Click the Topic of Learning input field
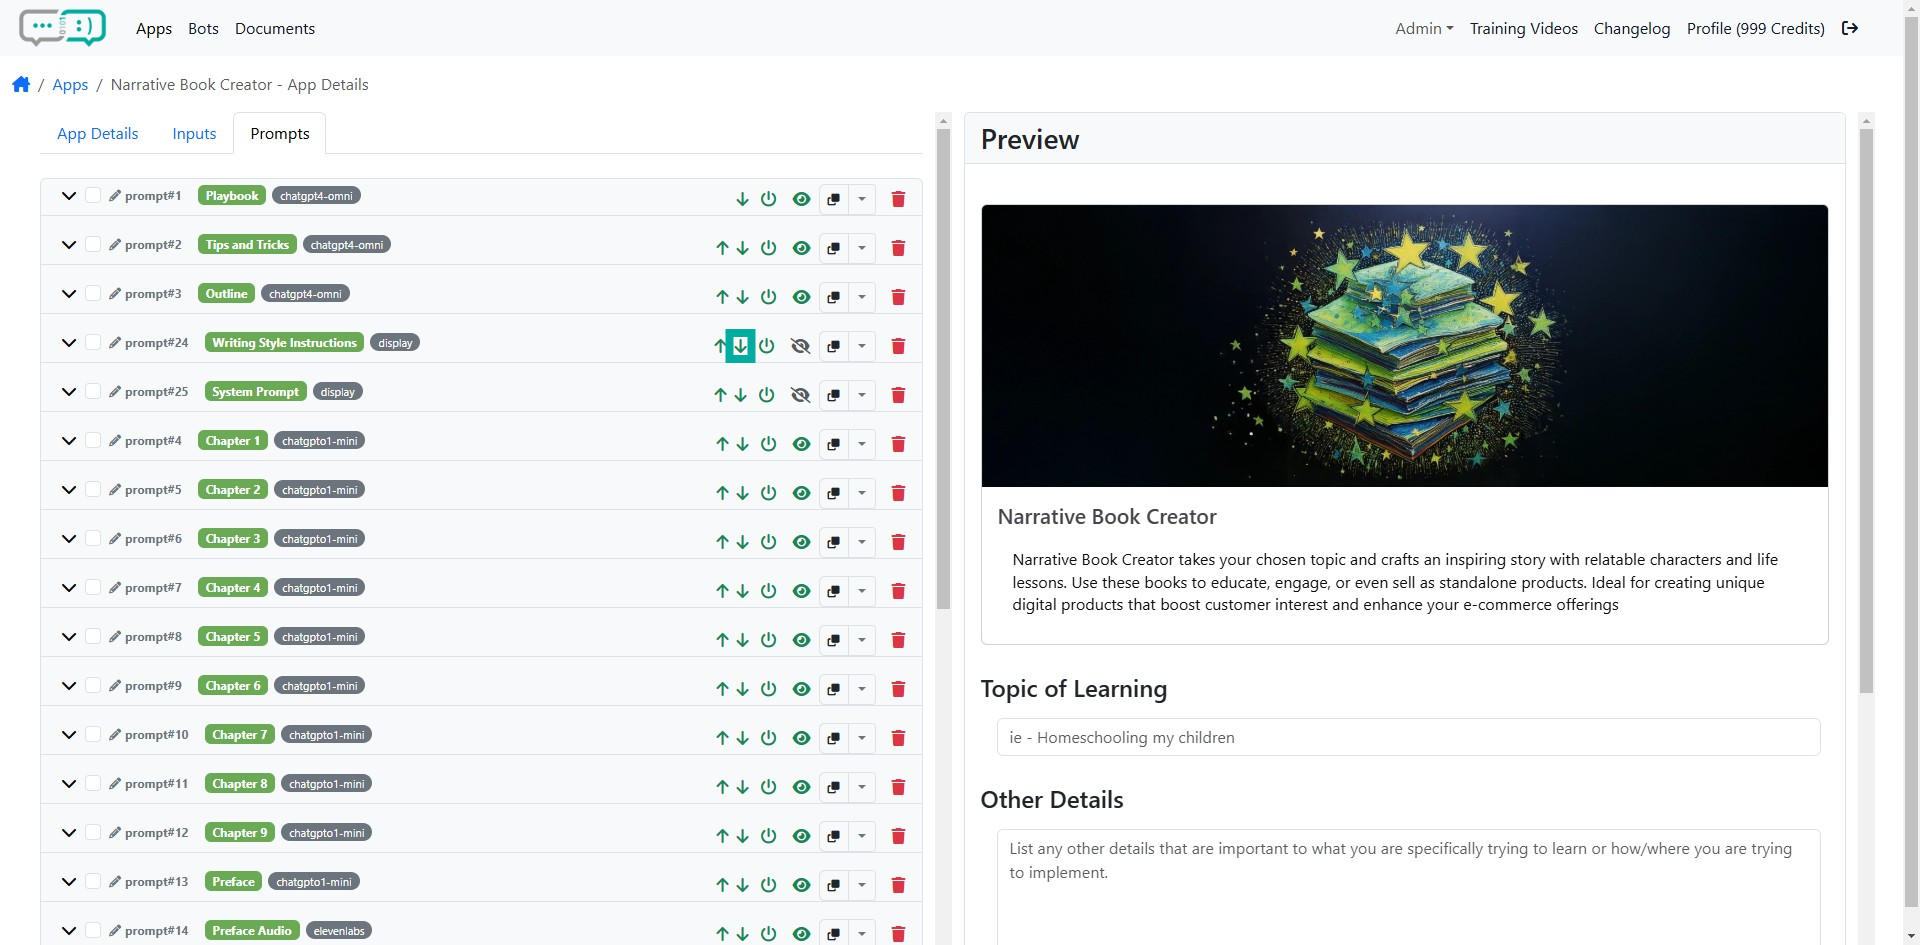 pyautogui.click(x=1407, y=738)
